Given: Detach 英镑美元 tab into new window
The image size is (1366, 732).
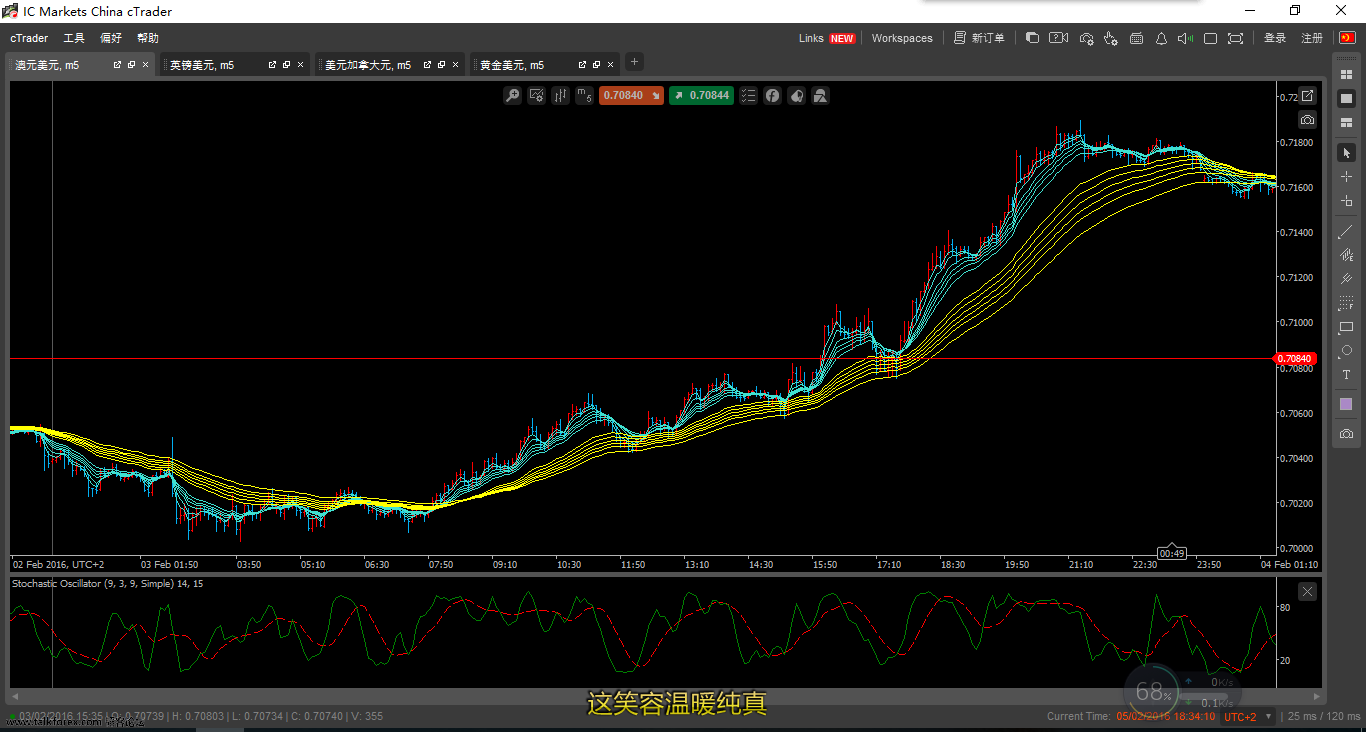Looking at the screenshot, I should coord(272,65).
